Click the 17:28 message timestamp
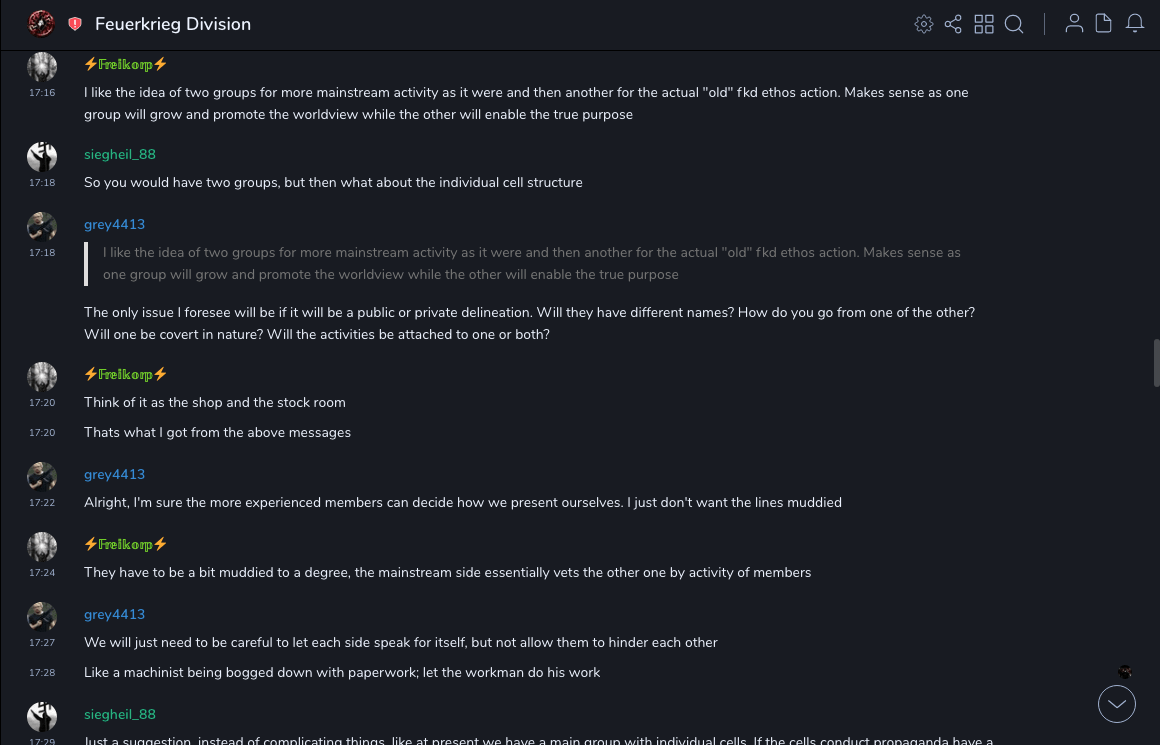Image resolution: width=1160 pixels, height=745 pixels. tap(42, 673)
